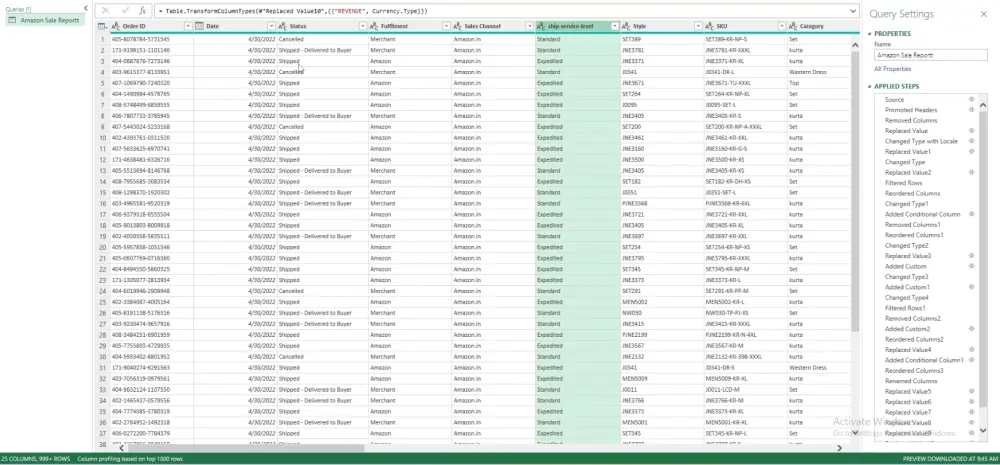Change data type icon of Date column
Screen dimensions: 1000x465
[x=200, y=26]
